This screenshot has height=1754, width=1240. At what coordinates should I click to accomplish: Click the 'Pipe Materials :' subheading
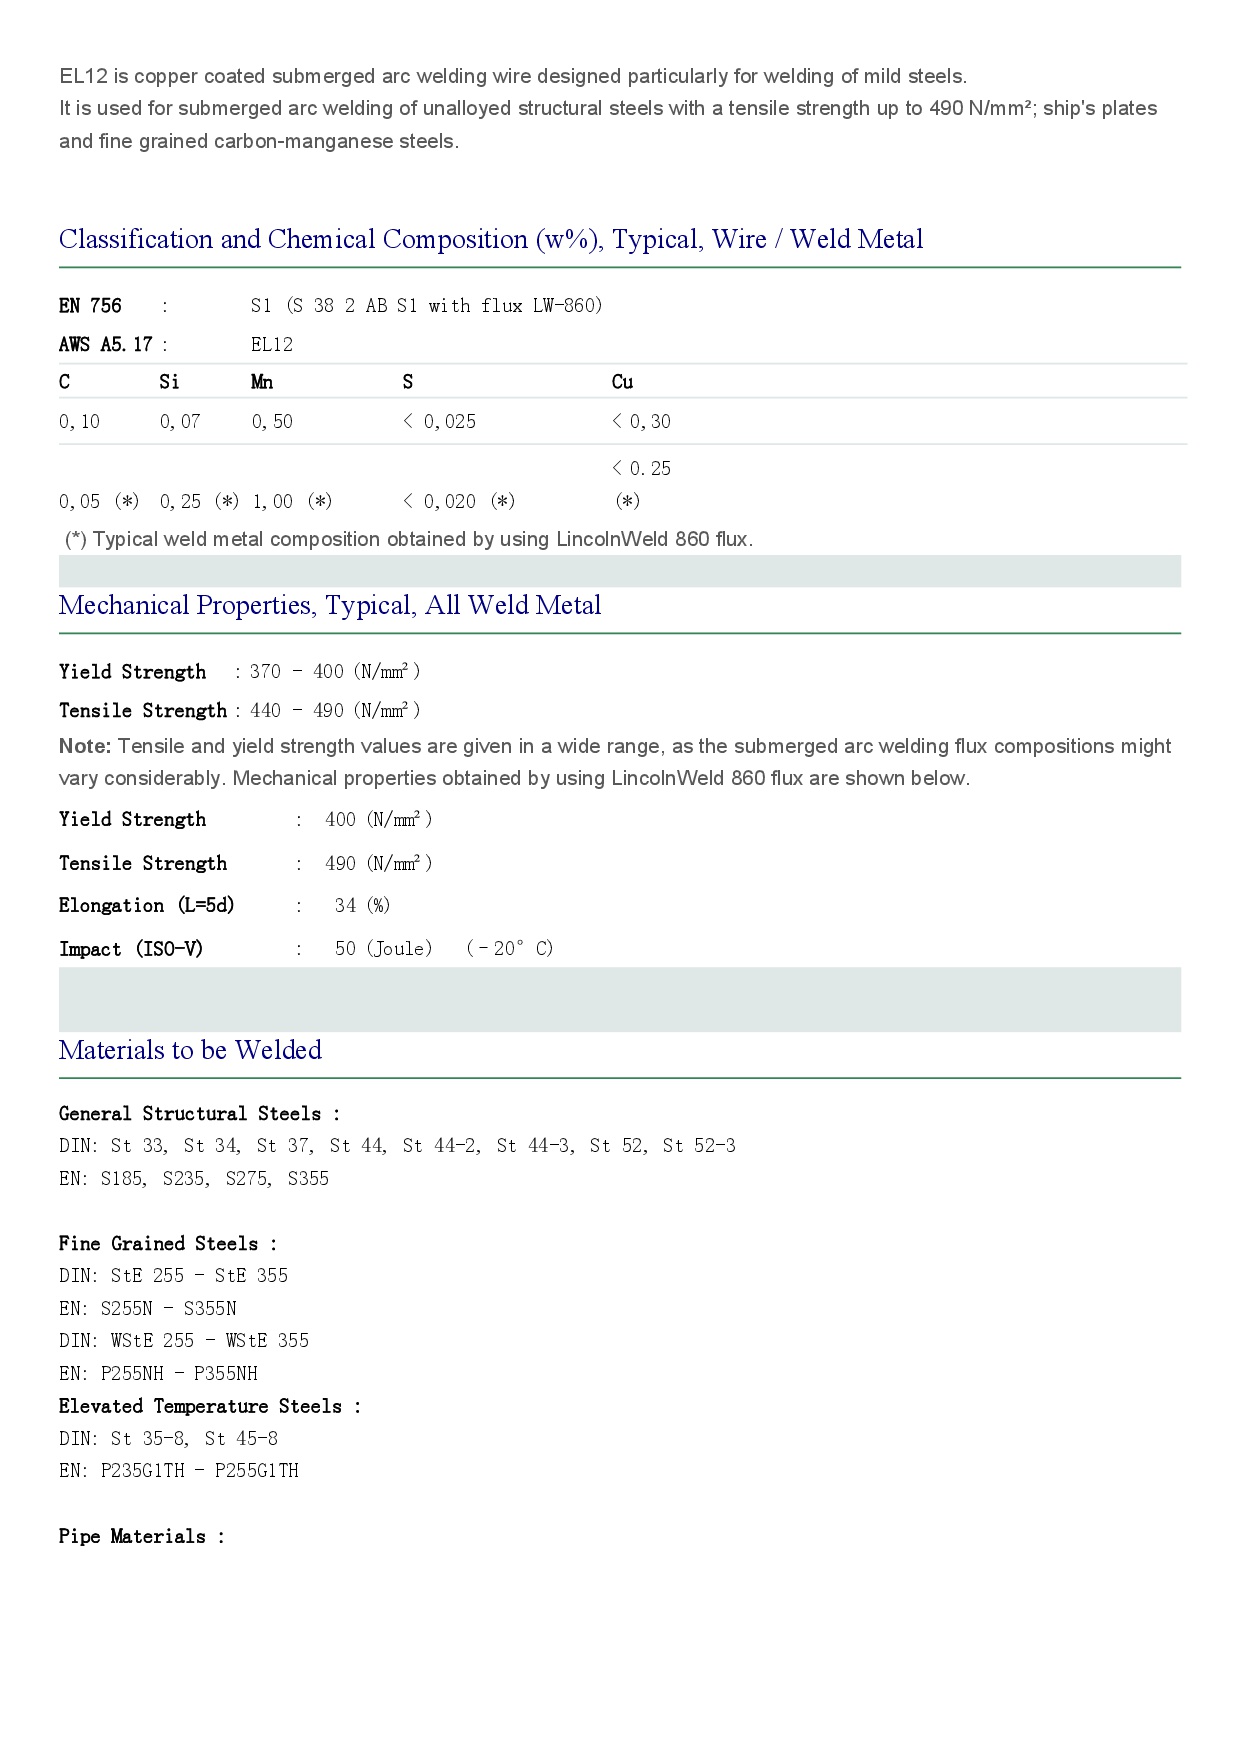point(142,1537)
